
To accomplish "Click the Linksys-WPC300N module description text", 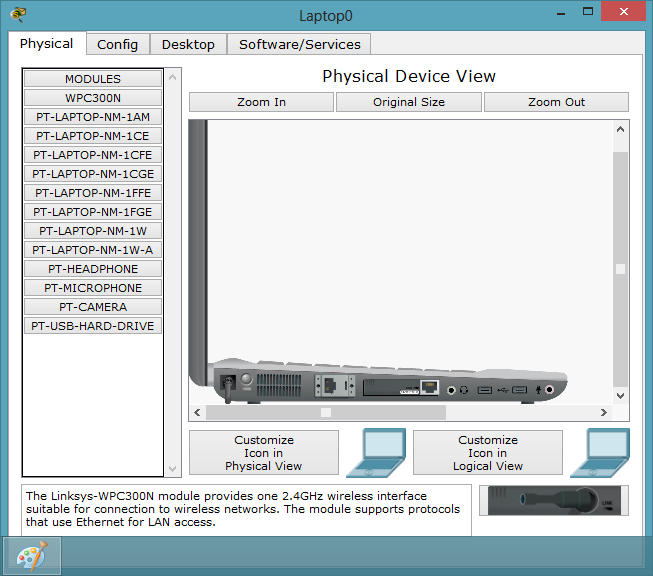I will coord(243,509).
